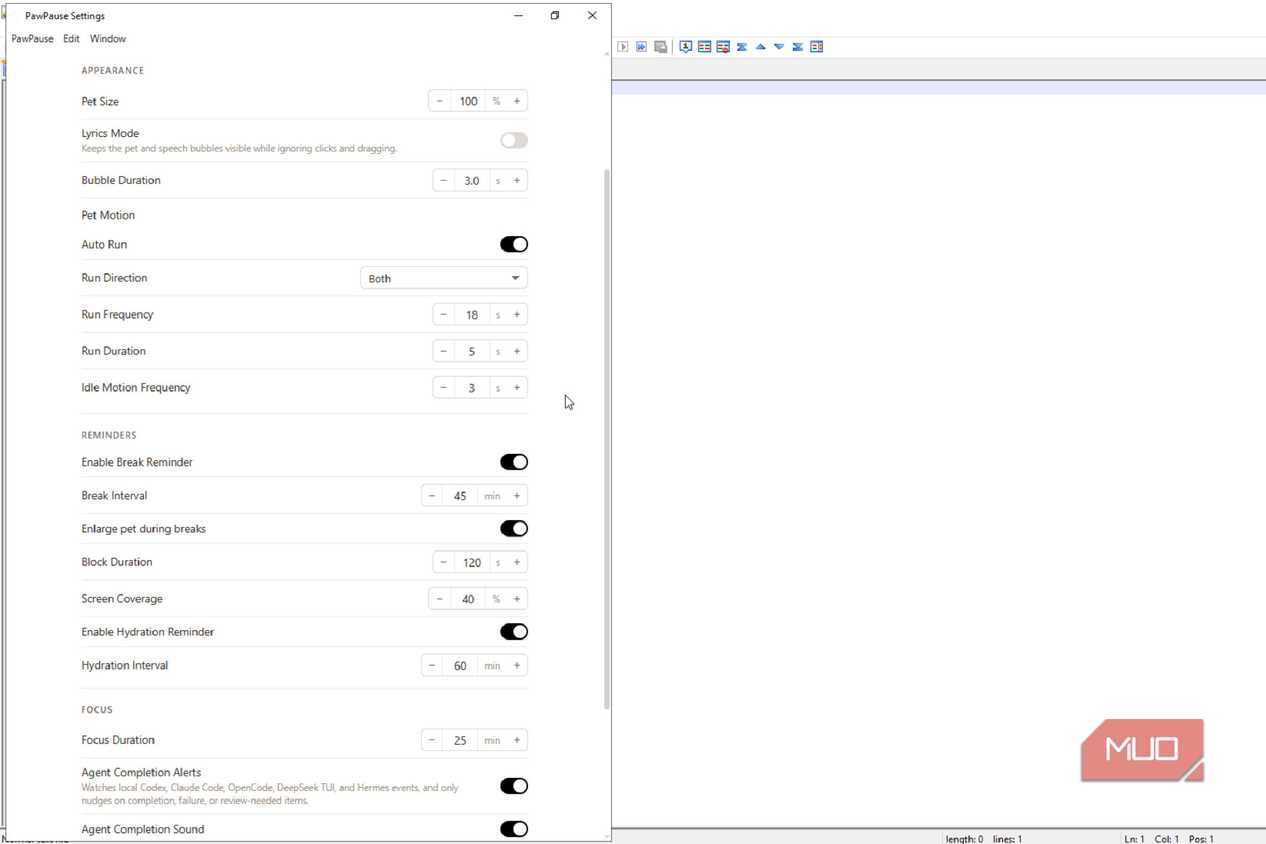Image resolution: width=1266 pixels, height=844 pixels.
Task: Jump to last difference icon in Notepad++ toolbar
Action: [x=798, y=47]
